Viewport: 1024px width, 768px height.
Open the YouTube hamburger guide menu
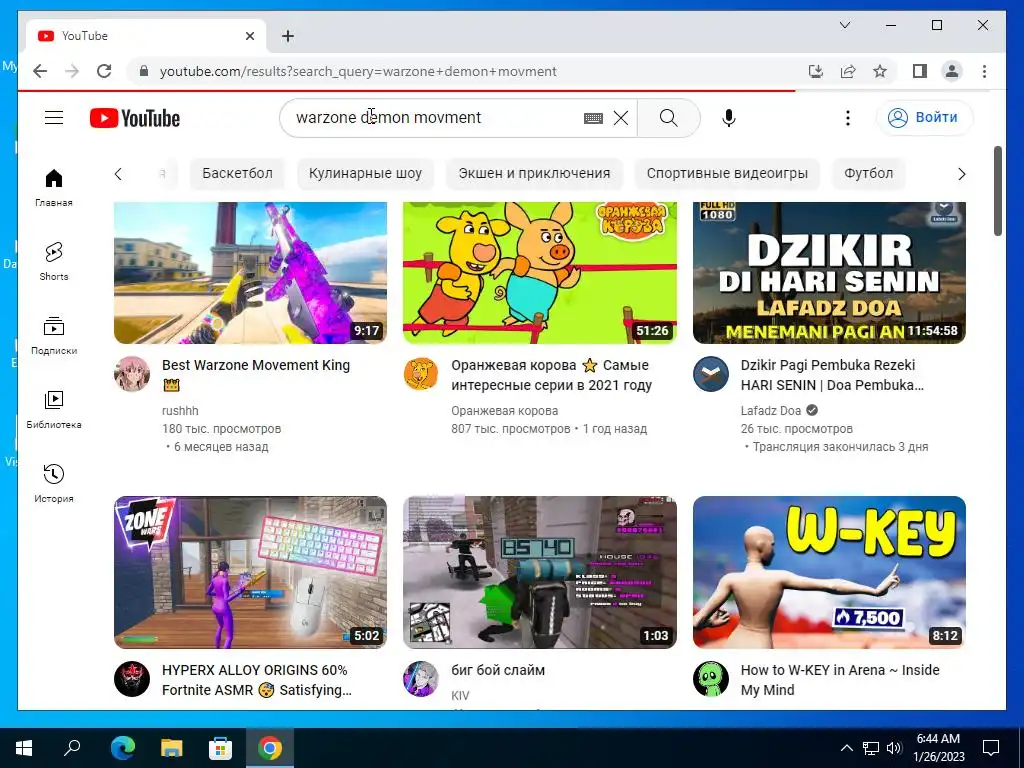pos(54,118)
